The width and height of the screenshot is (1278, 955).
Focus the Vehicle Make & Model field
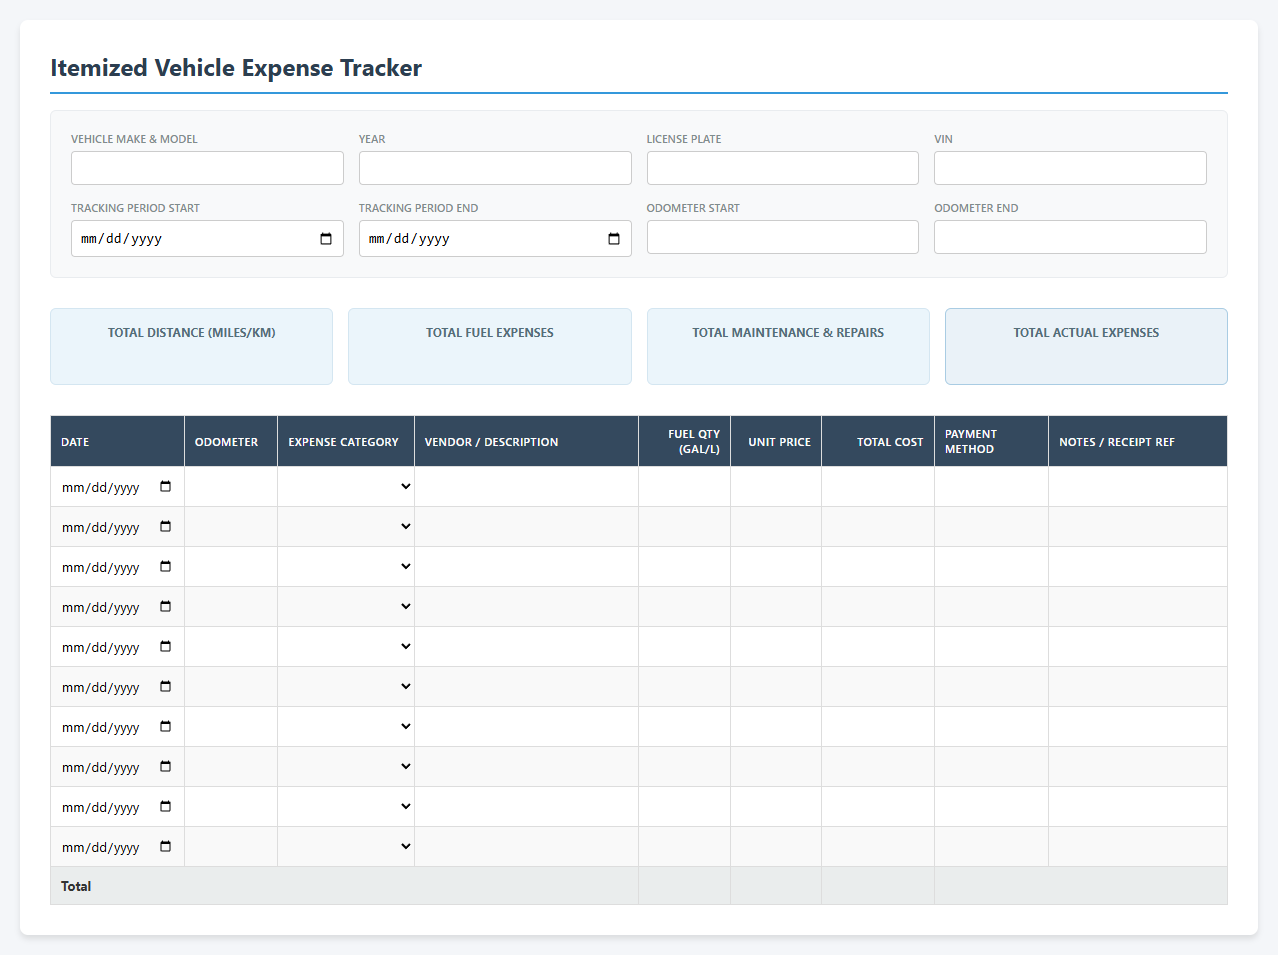click(x=207, y=168)
